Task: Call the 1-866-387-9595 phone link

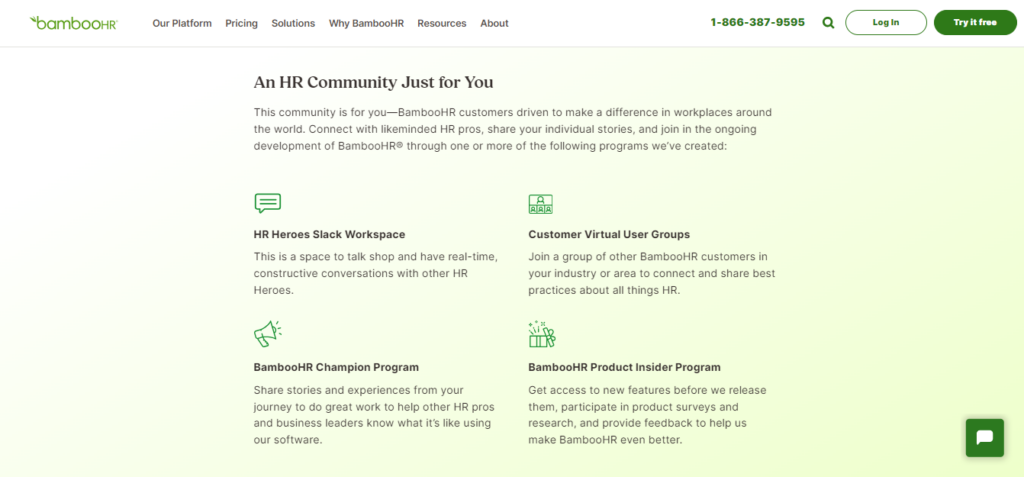Action: point(758,22)
